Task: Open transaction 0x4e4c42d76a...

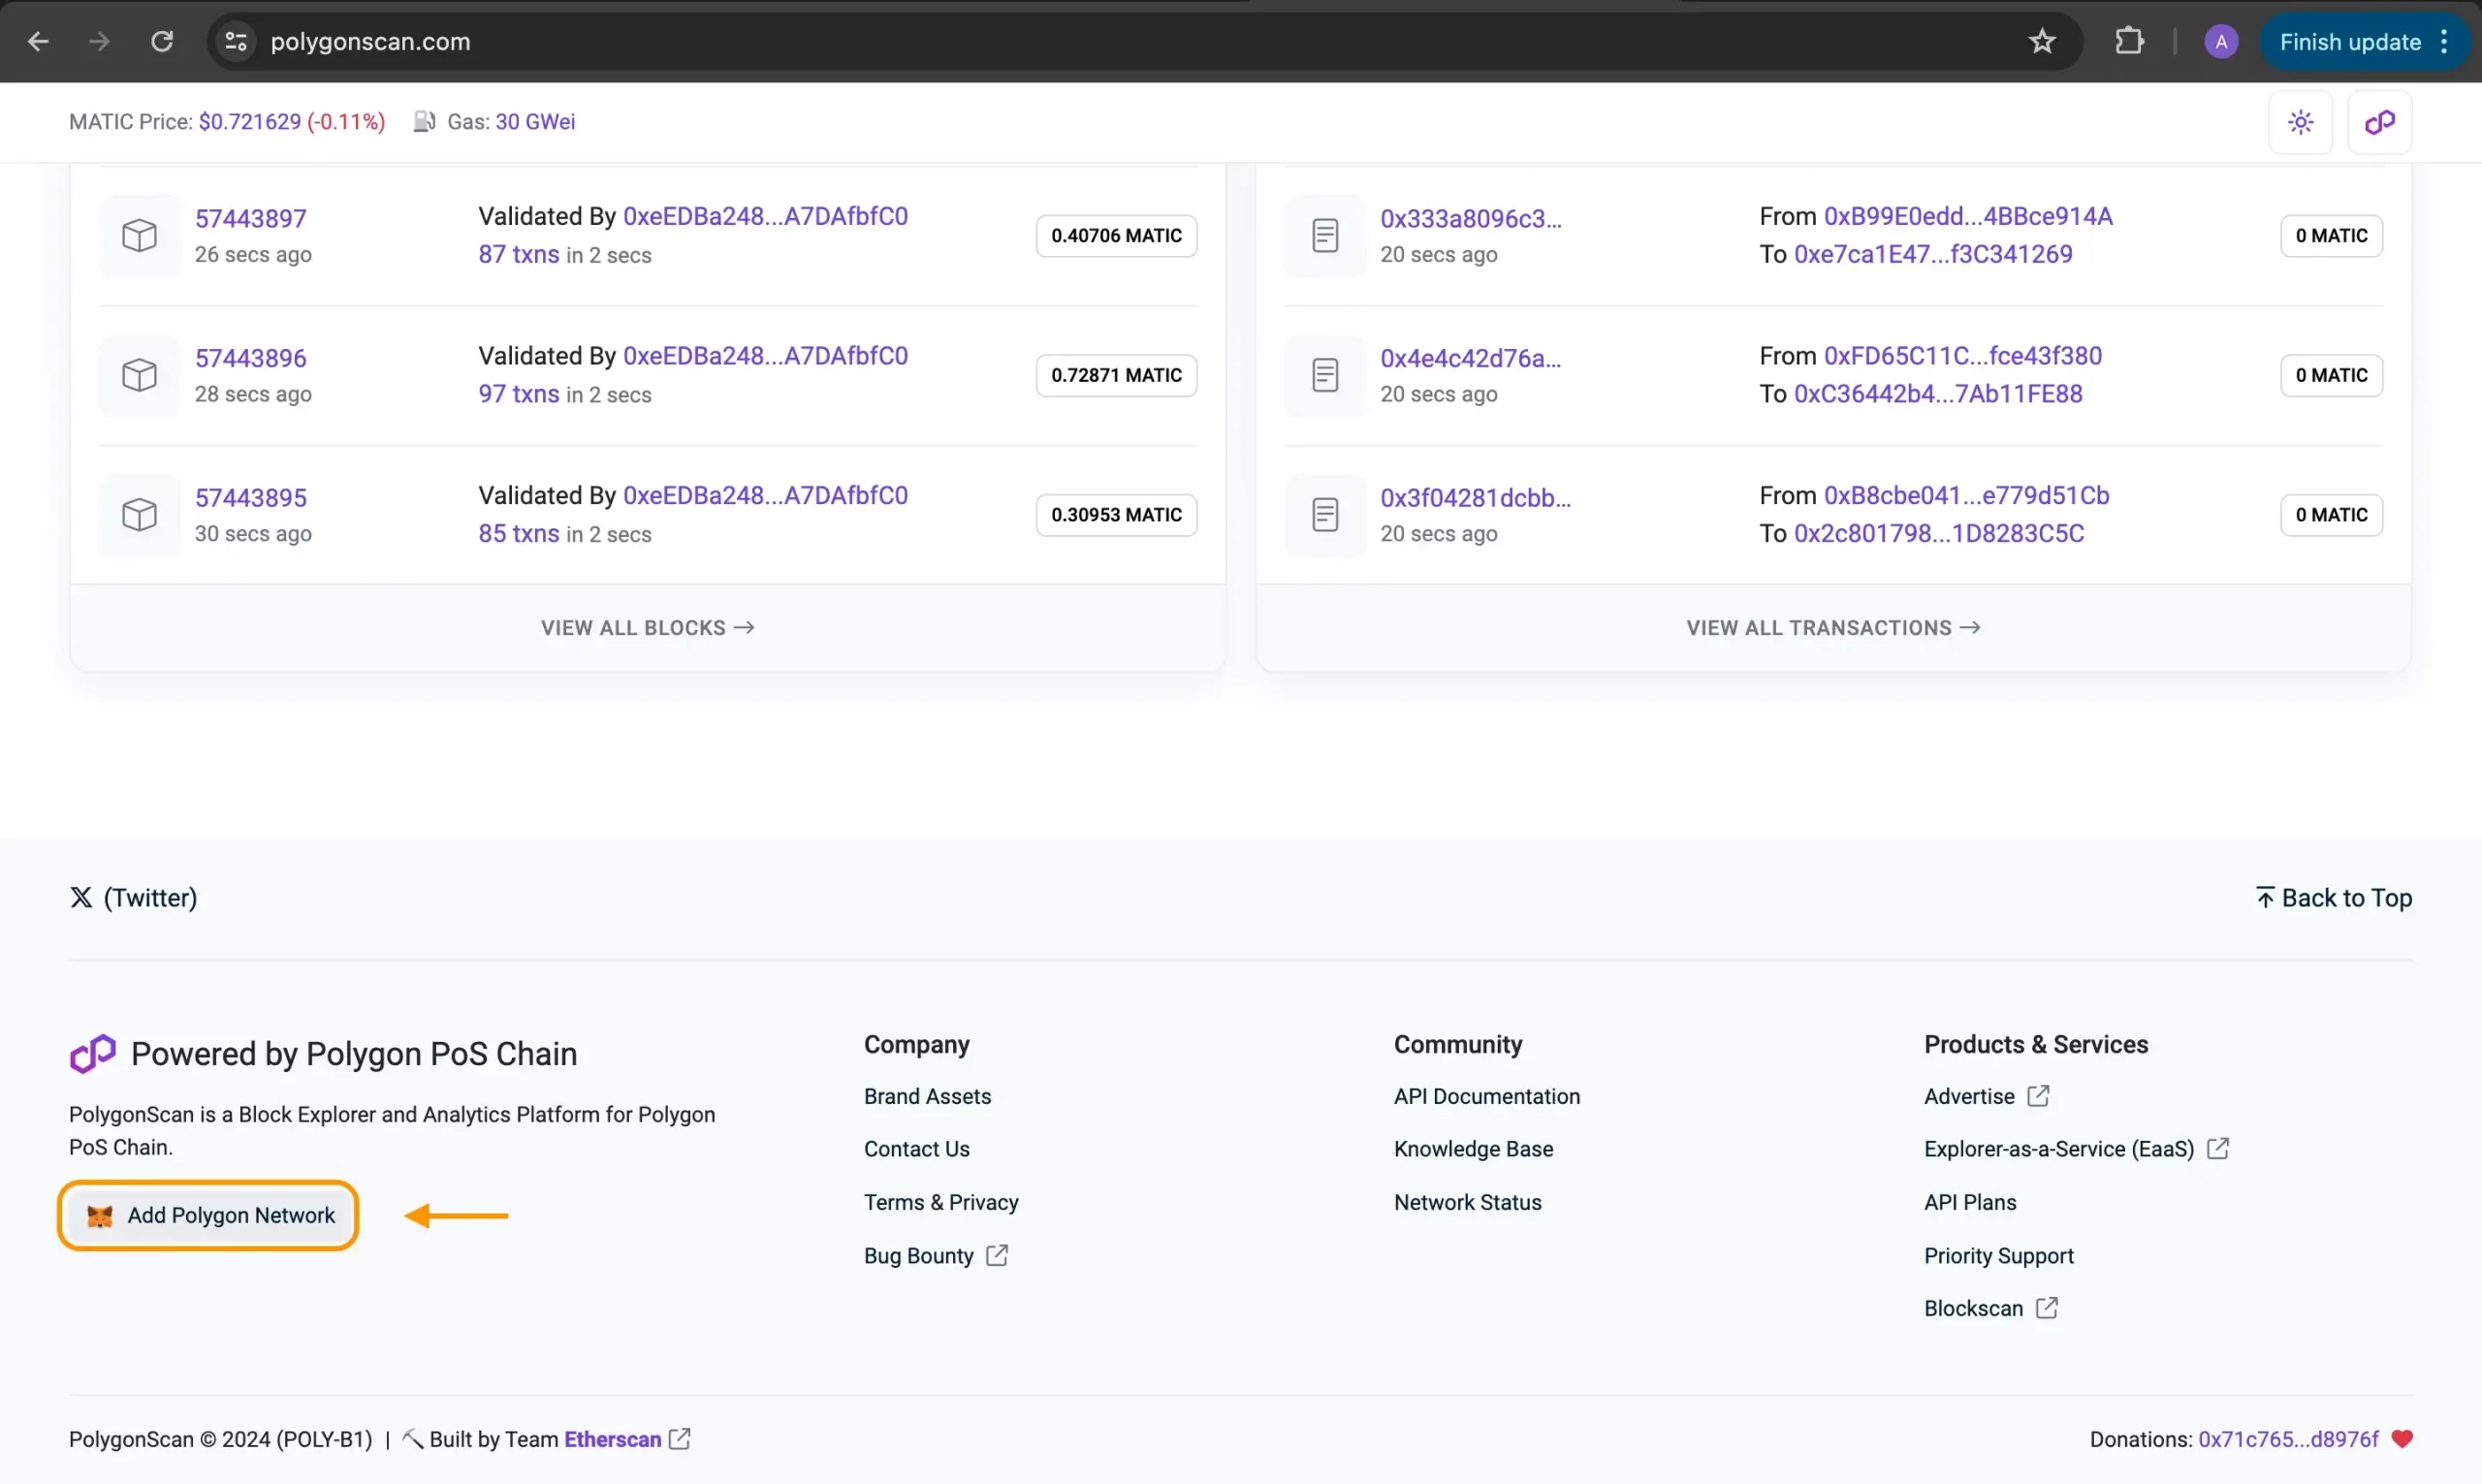Action: click(1470, 358)
